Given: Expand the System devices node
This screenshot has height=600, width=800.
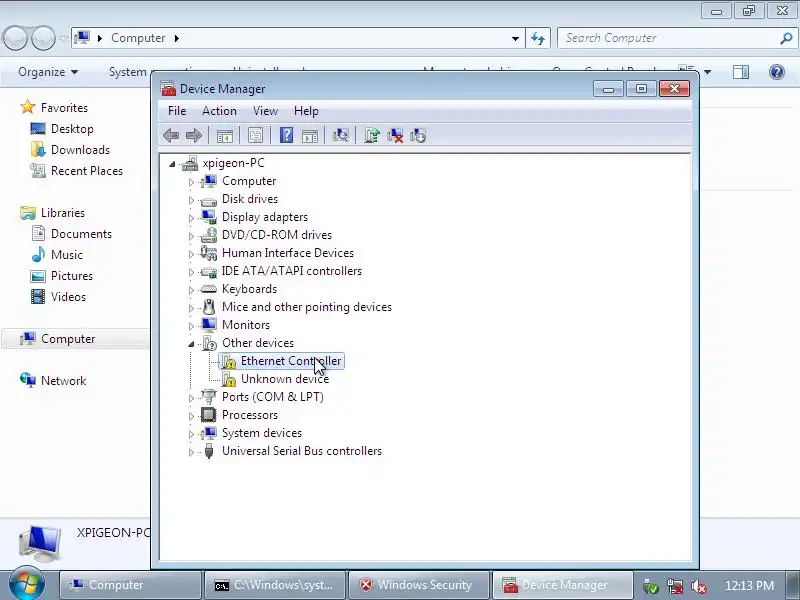Looking at the screenshot, I should pyautogui.click(x=191, y=434).
